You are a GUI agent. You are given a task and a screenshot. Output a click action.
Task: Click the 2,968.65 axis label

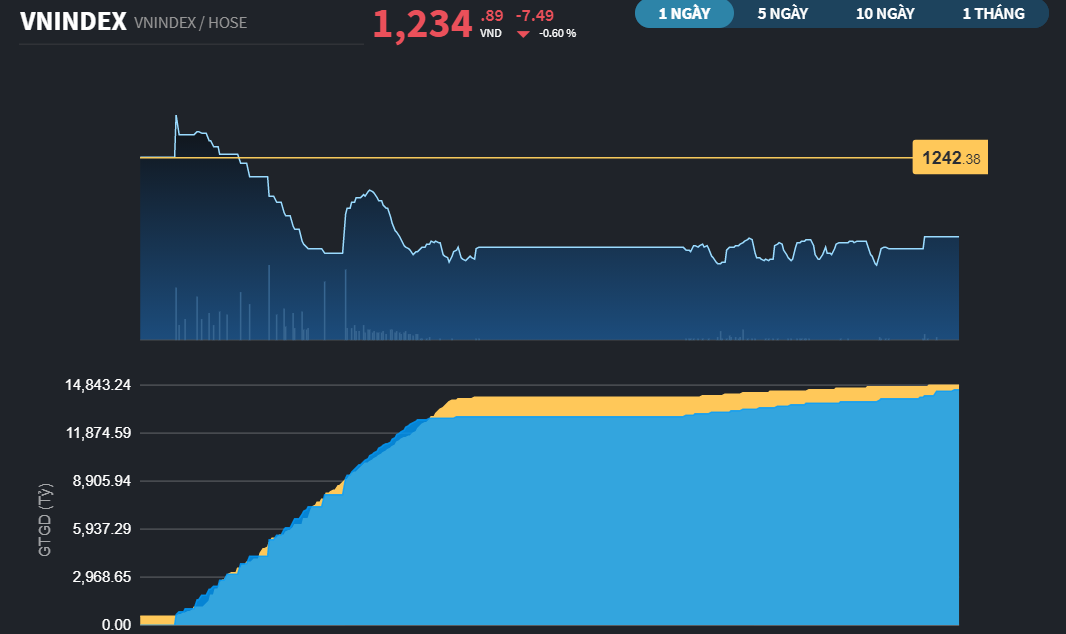[x=101, y=577]
